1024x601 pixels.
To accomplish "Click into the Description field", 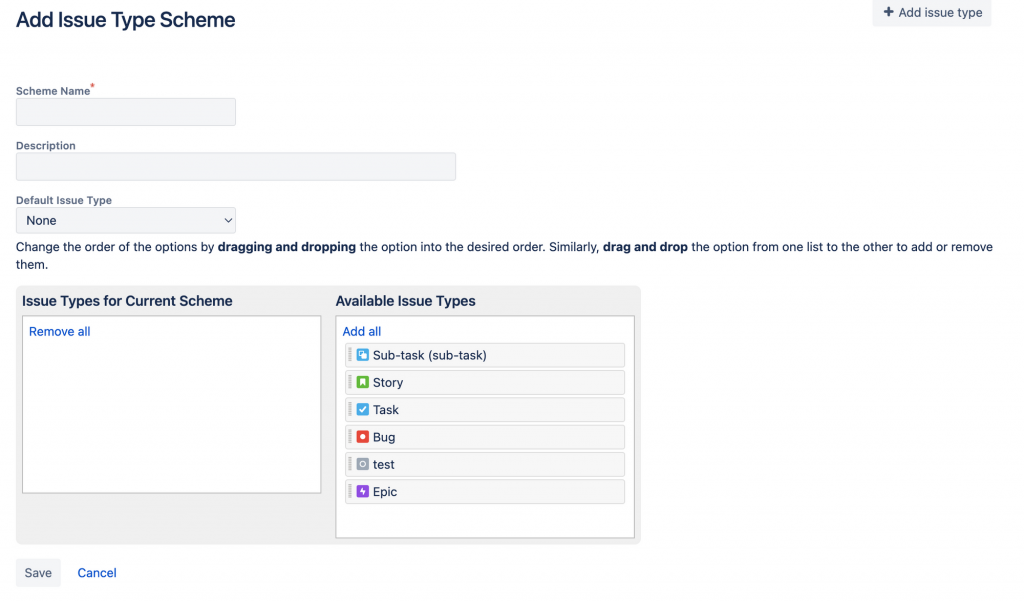I will [236, 166].
